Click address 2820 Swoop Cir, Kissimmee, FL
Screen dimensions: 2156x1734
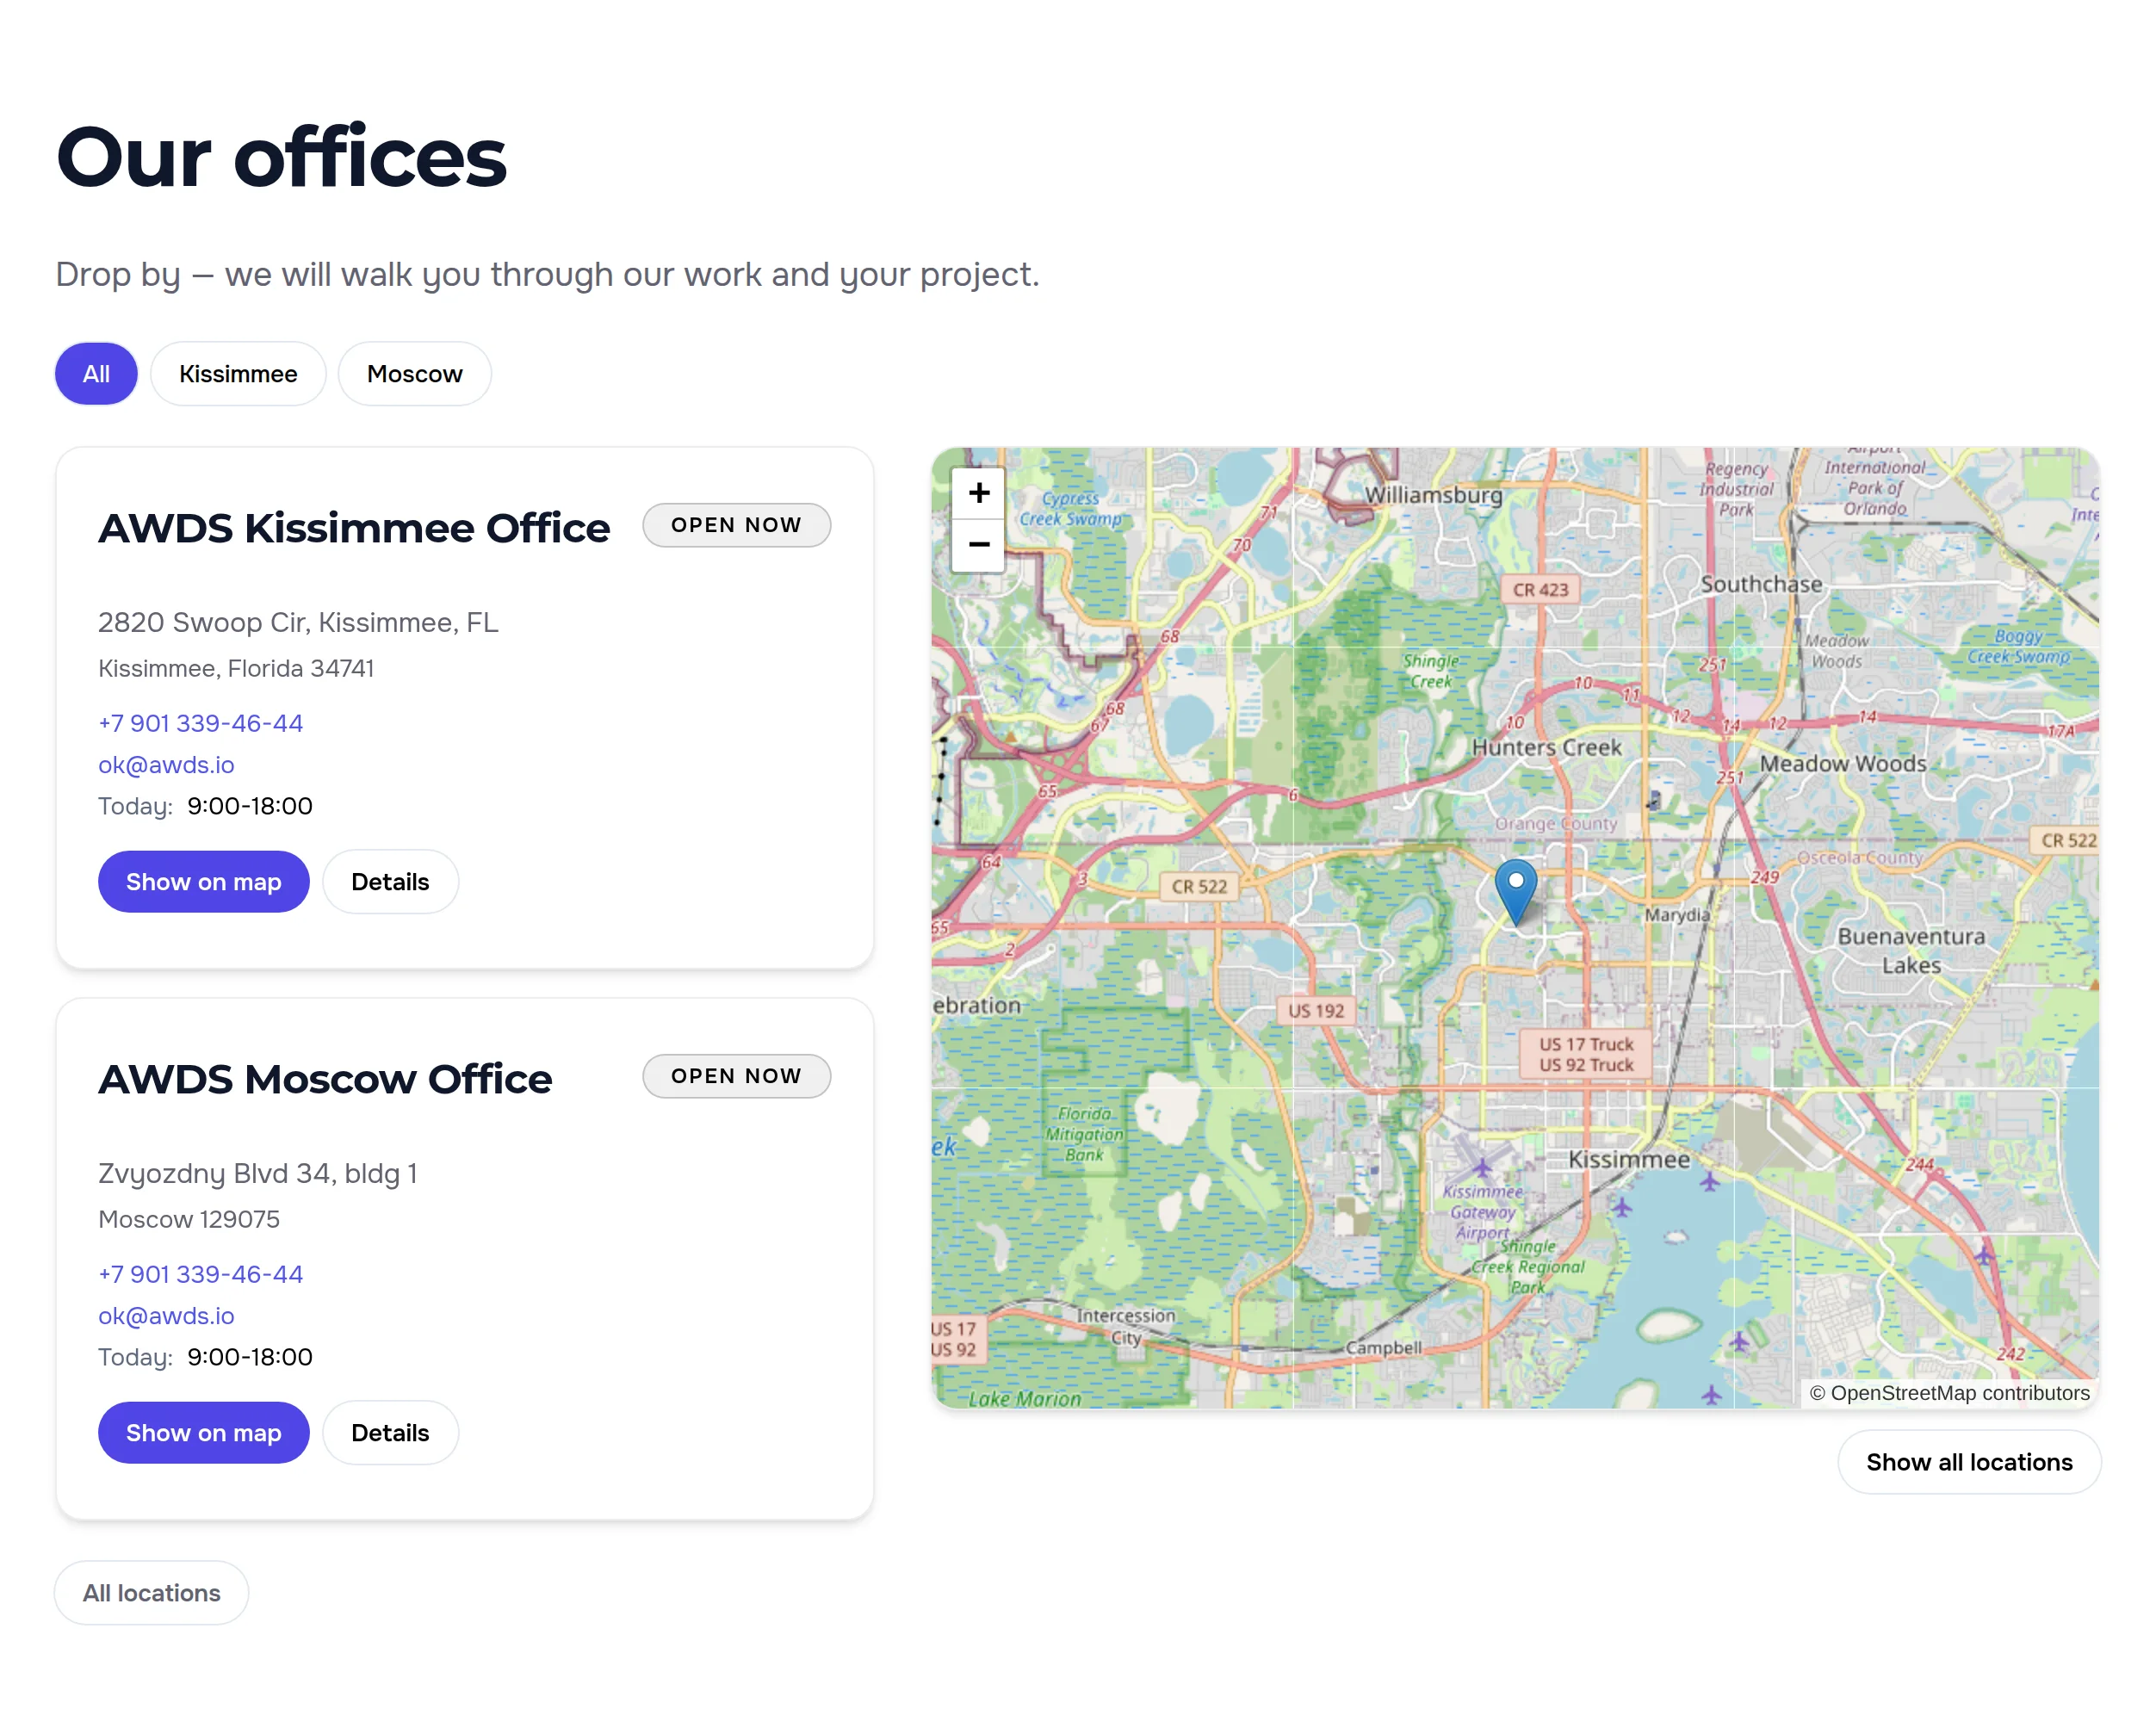coord(298,622)
